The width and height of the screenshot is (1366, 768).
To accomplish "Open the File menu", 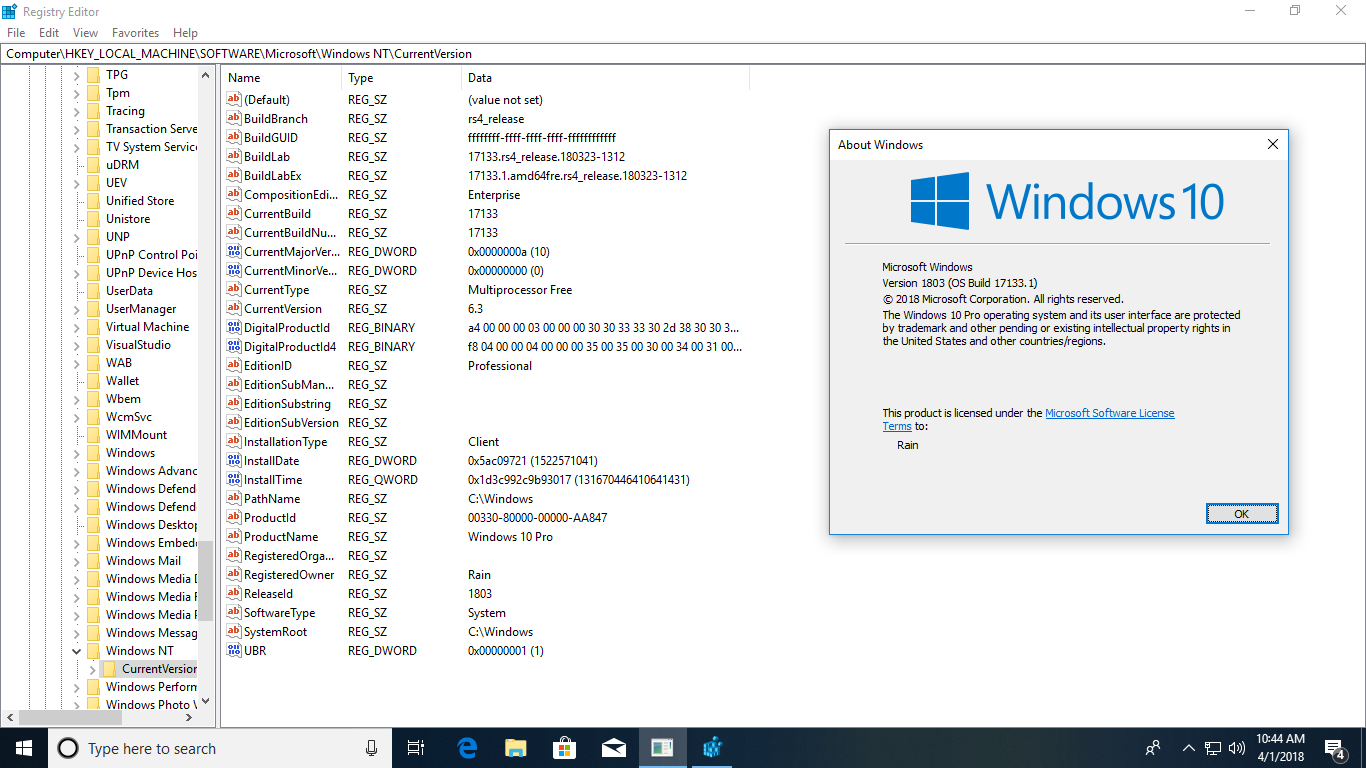I will click(15, 33).
